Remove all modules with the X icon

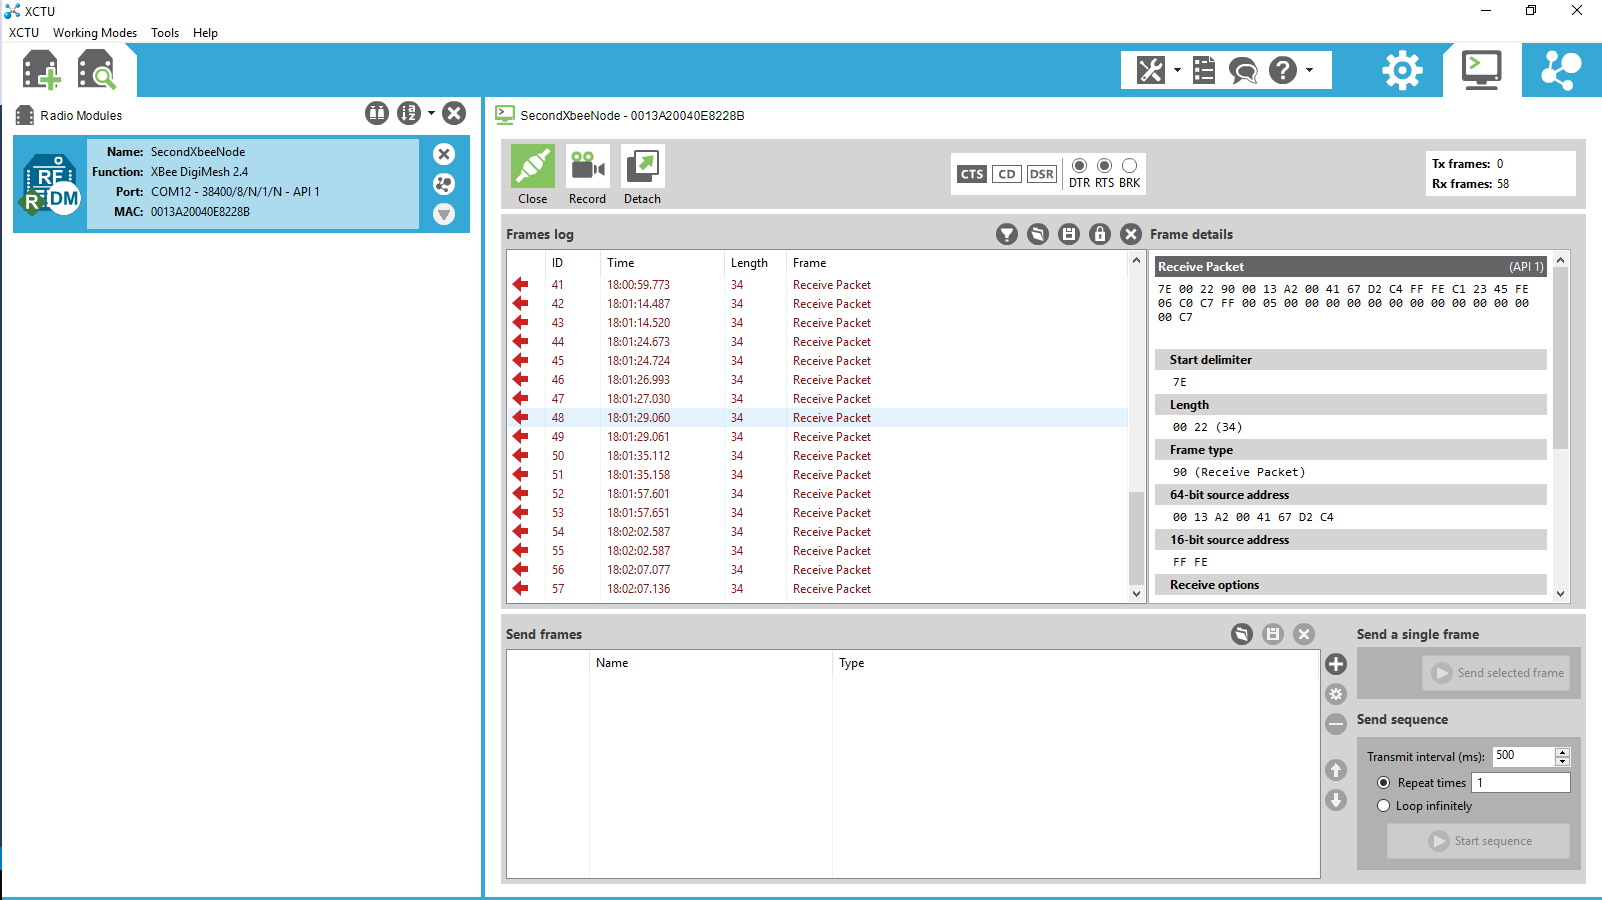click(x=454, y=113)
